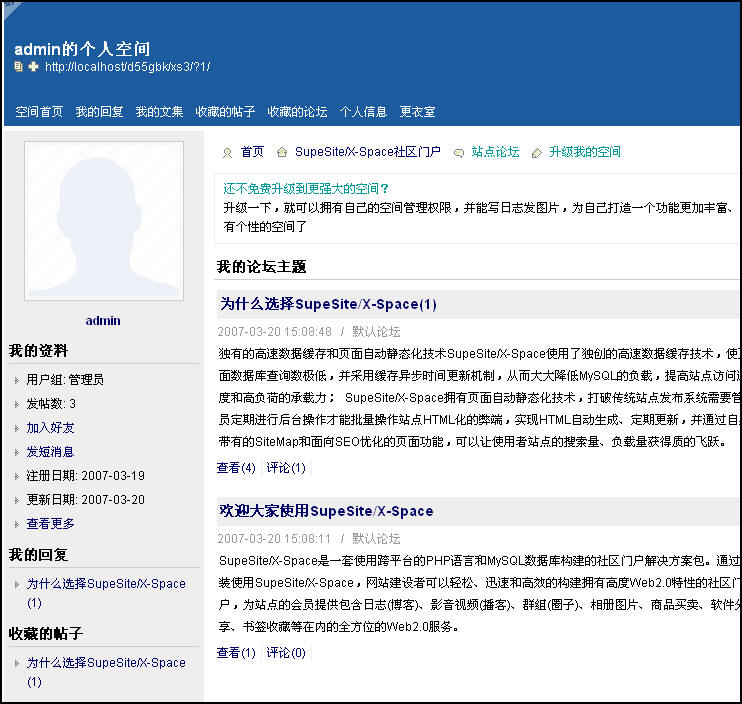Open the 收藏的论坛 tab
The height and width of the screenshot is (704, 742).
[x=297, y=112]
